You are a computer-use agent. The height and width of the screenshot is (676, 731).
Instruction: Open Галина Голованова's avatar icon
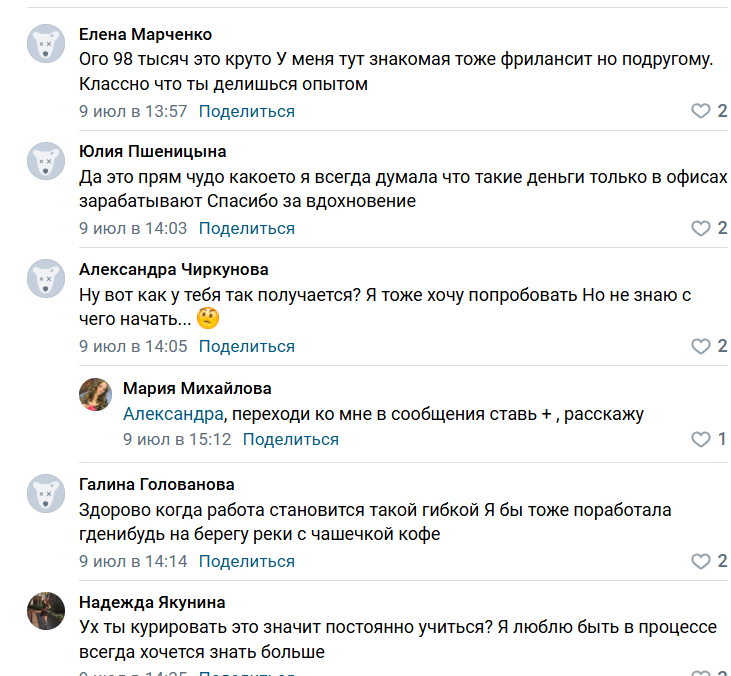pyautogui.click(x=46, y=494)
